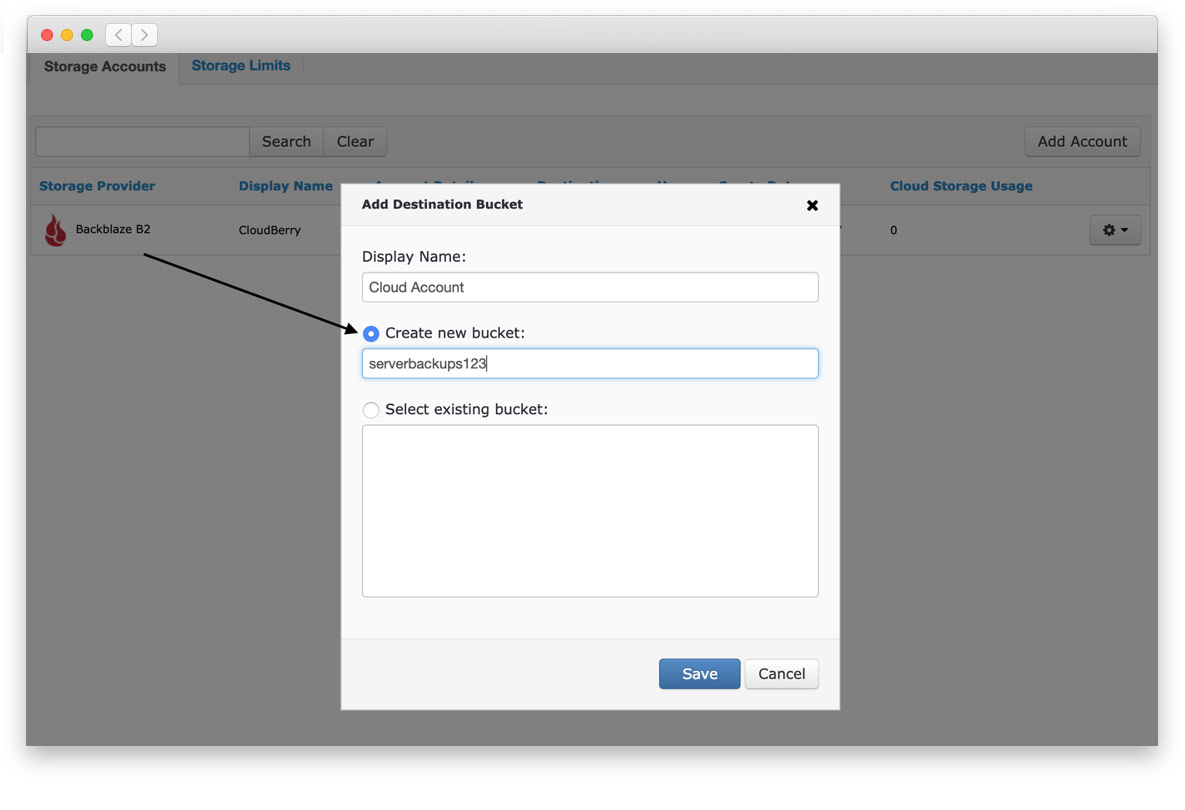Choose the Select existing bucket radio option
1185x810 pixels.
(x=371, y=410)
